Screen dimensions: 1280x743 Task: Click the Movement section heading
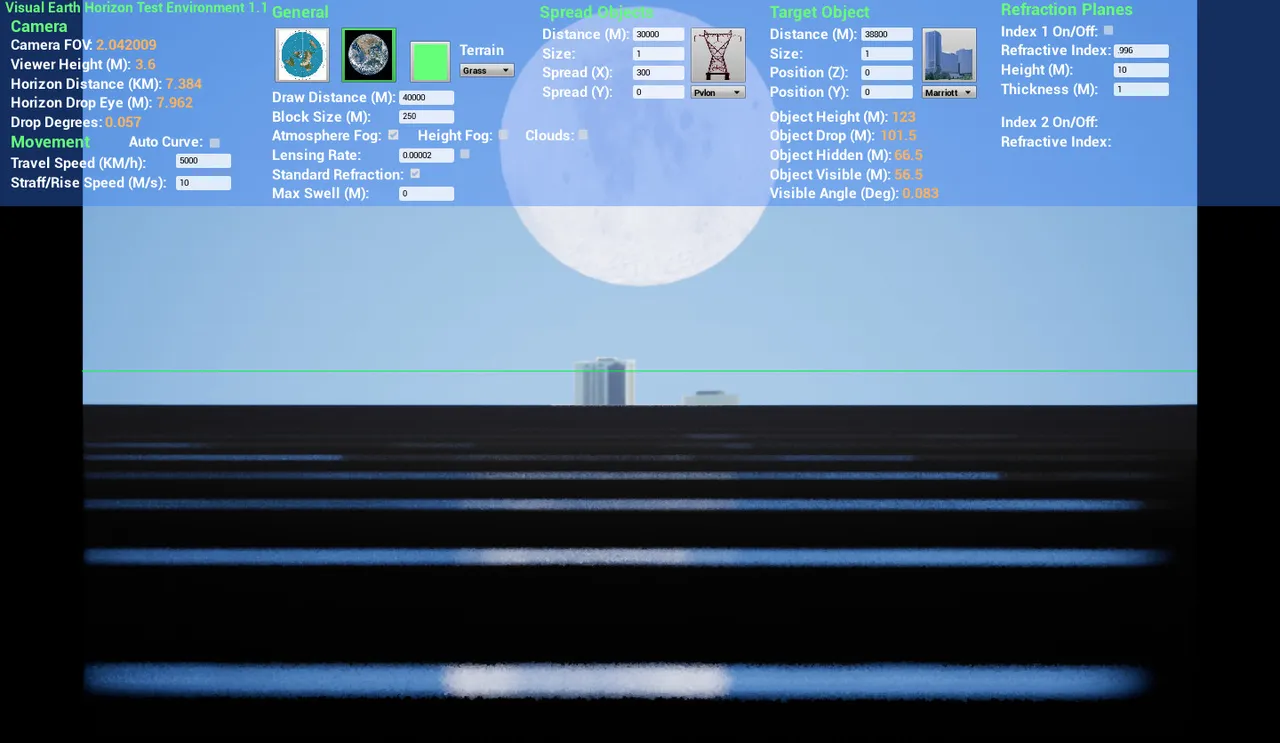point(50,142)
